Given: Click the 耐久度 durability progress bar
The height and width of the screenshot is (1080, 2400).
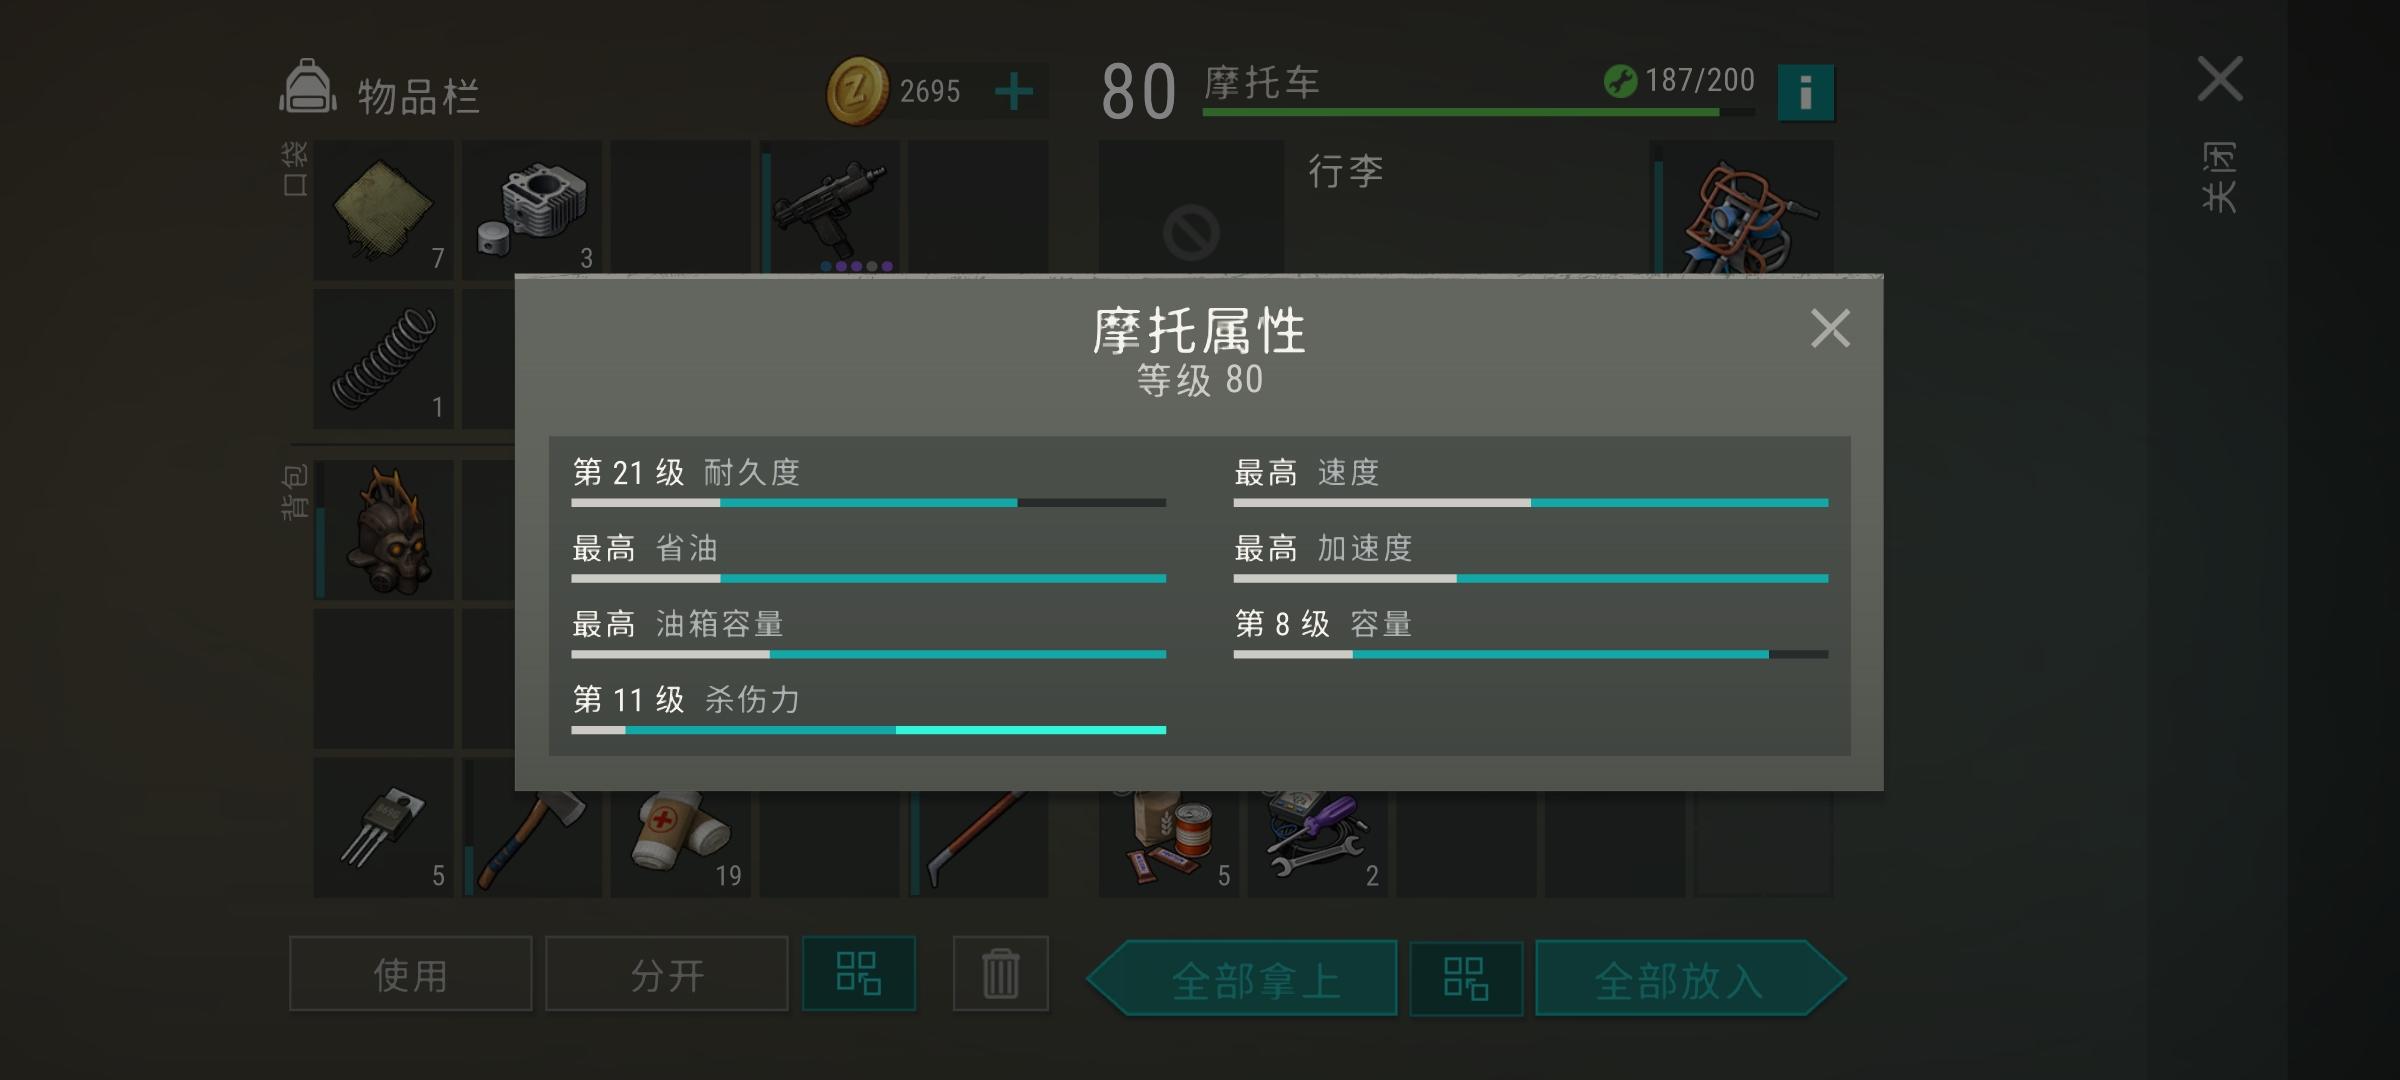Looking at the screenshot, I should point(868,503).
